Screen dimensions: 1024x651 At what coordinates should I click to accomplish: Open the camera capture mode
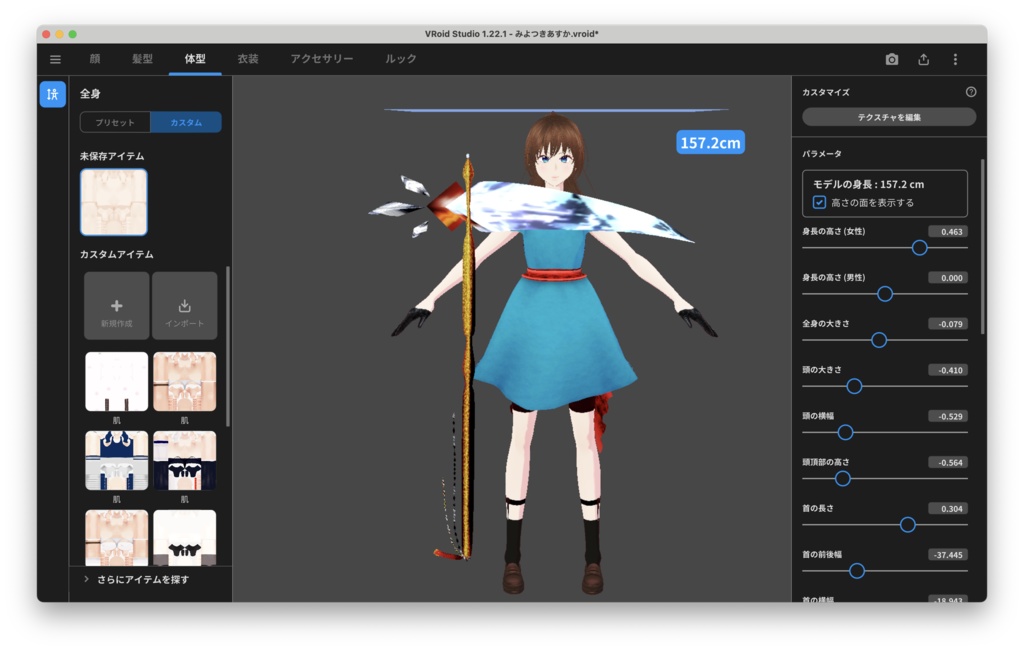point(891,59)
